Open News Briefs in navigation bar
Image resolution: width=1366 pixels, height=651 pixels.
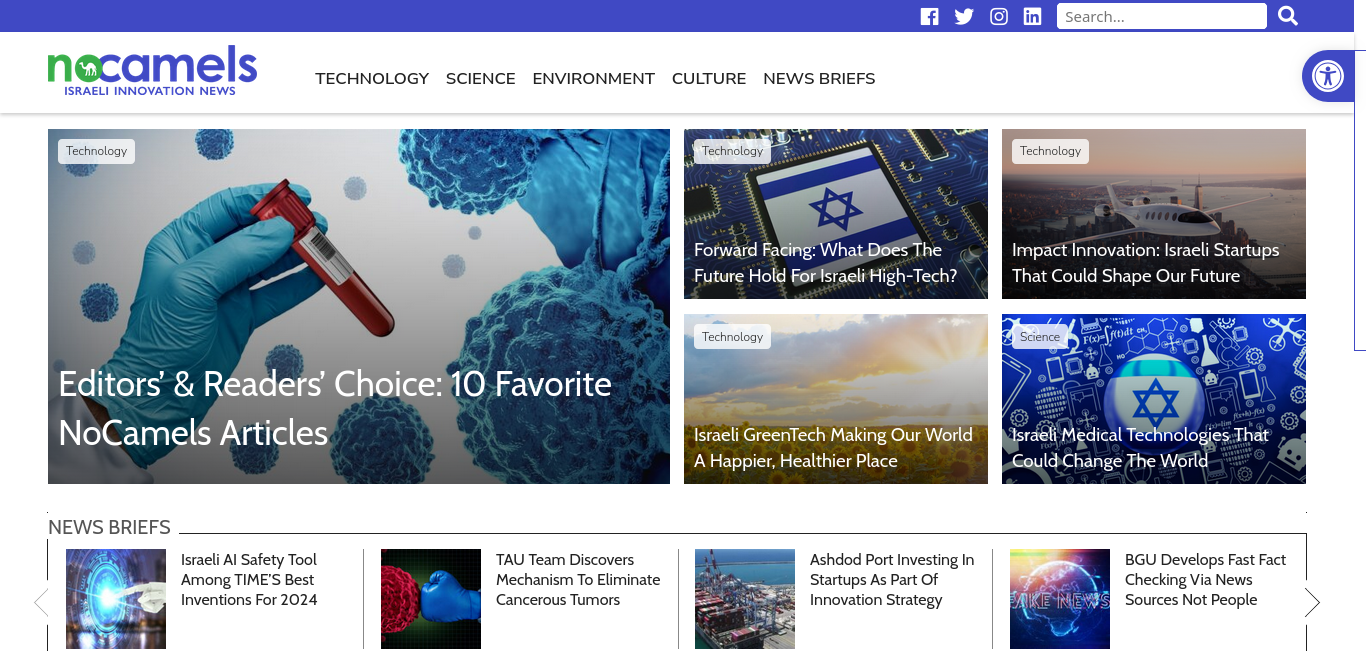[819, 78]
